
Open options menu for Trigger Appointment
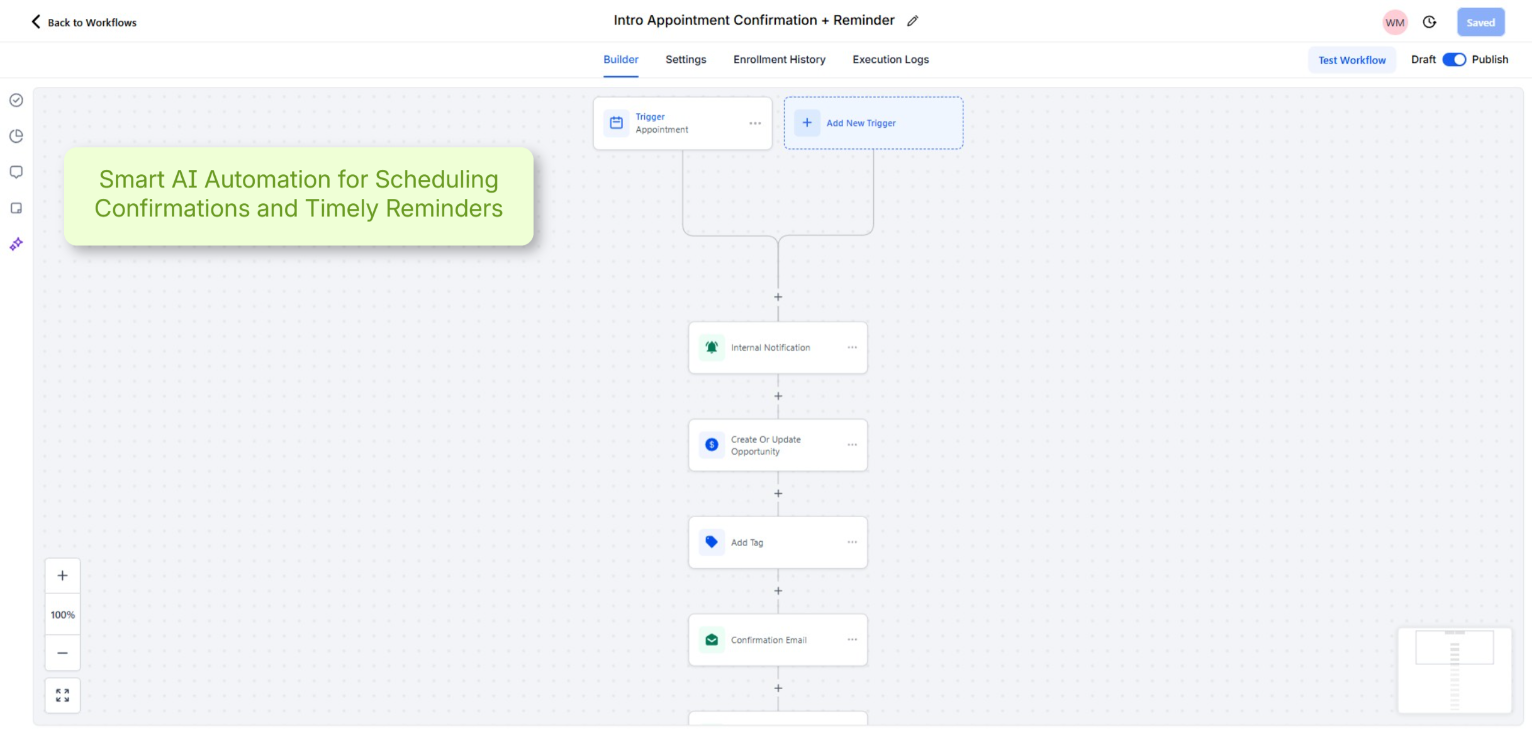pos(755,123)
